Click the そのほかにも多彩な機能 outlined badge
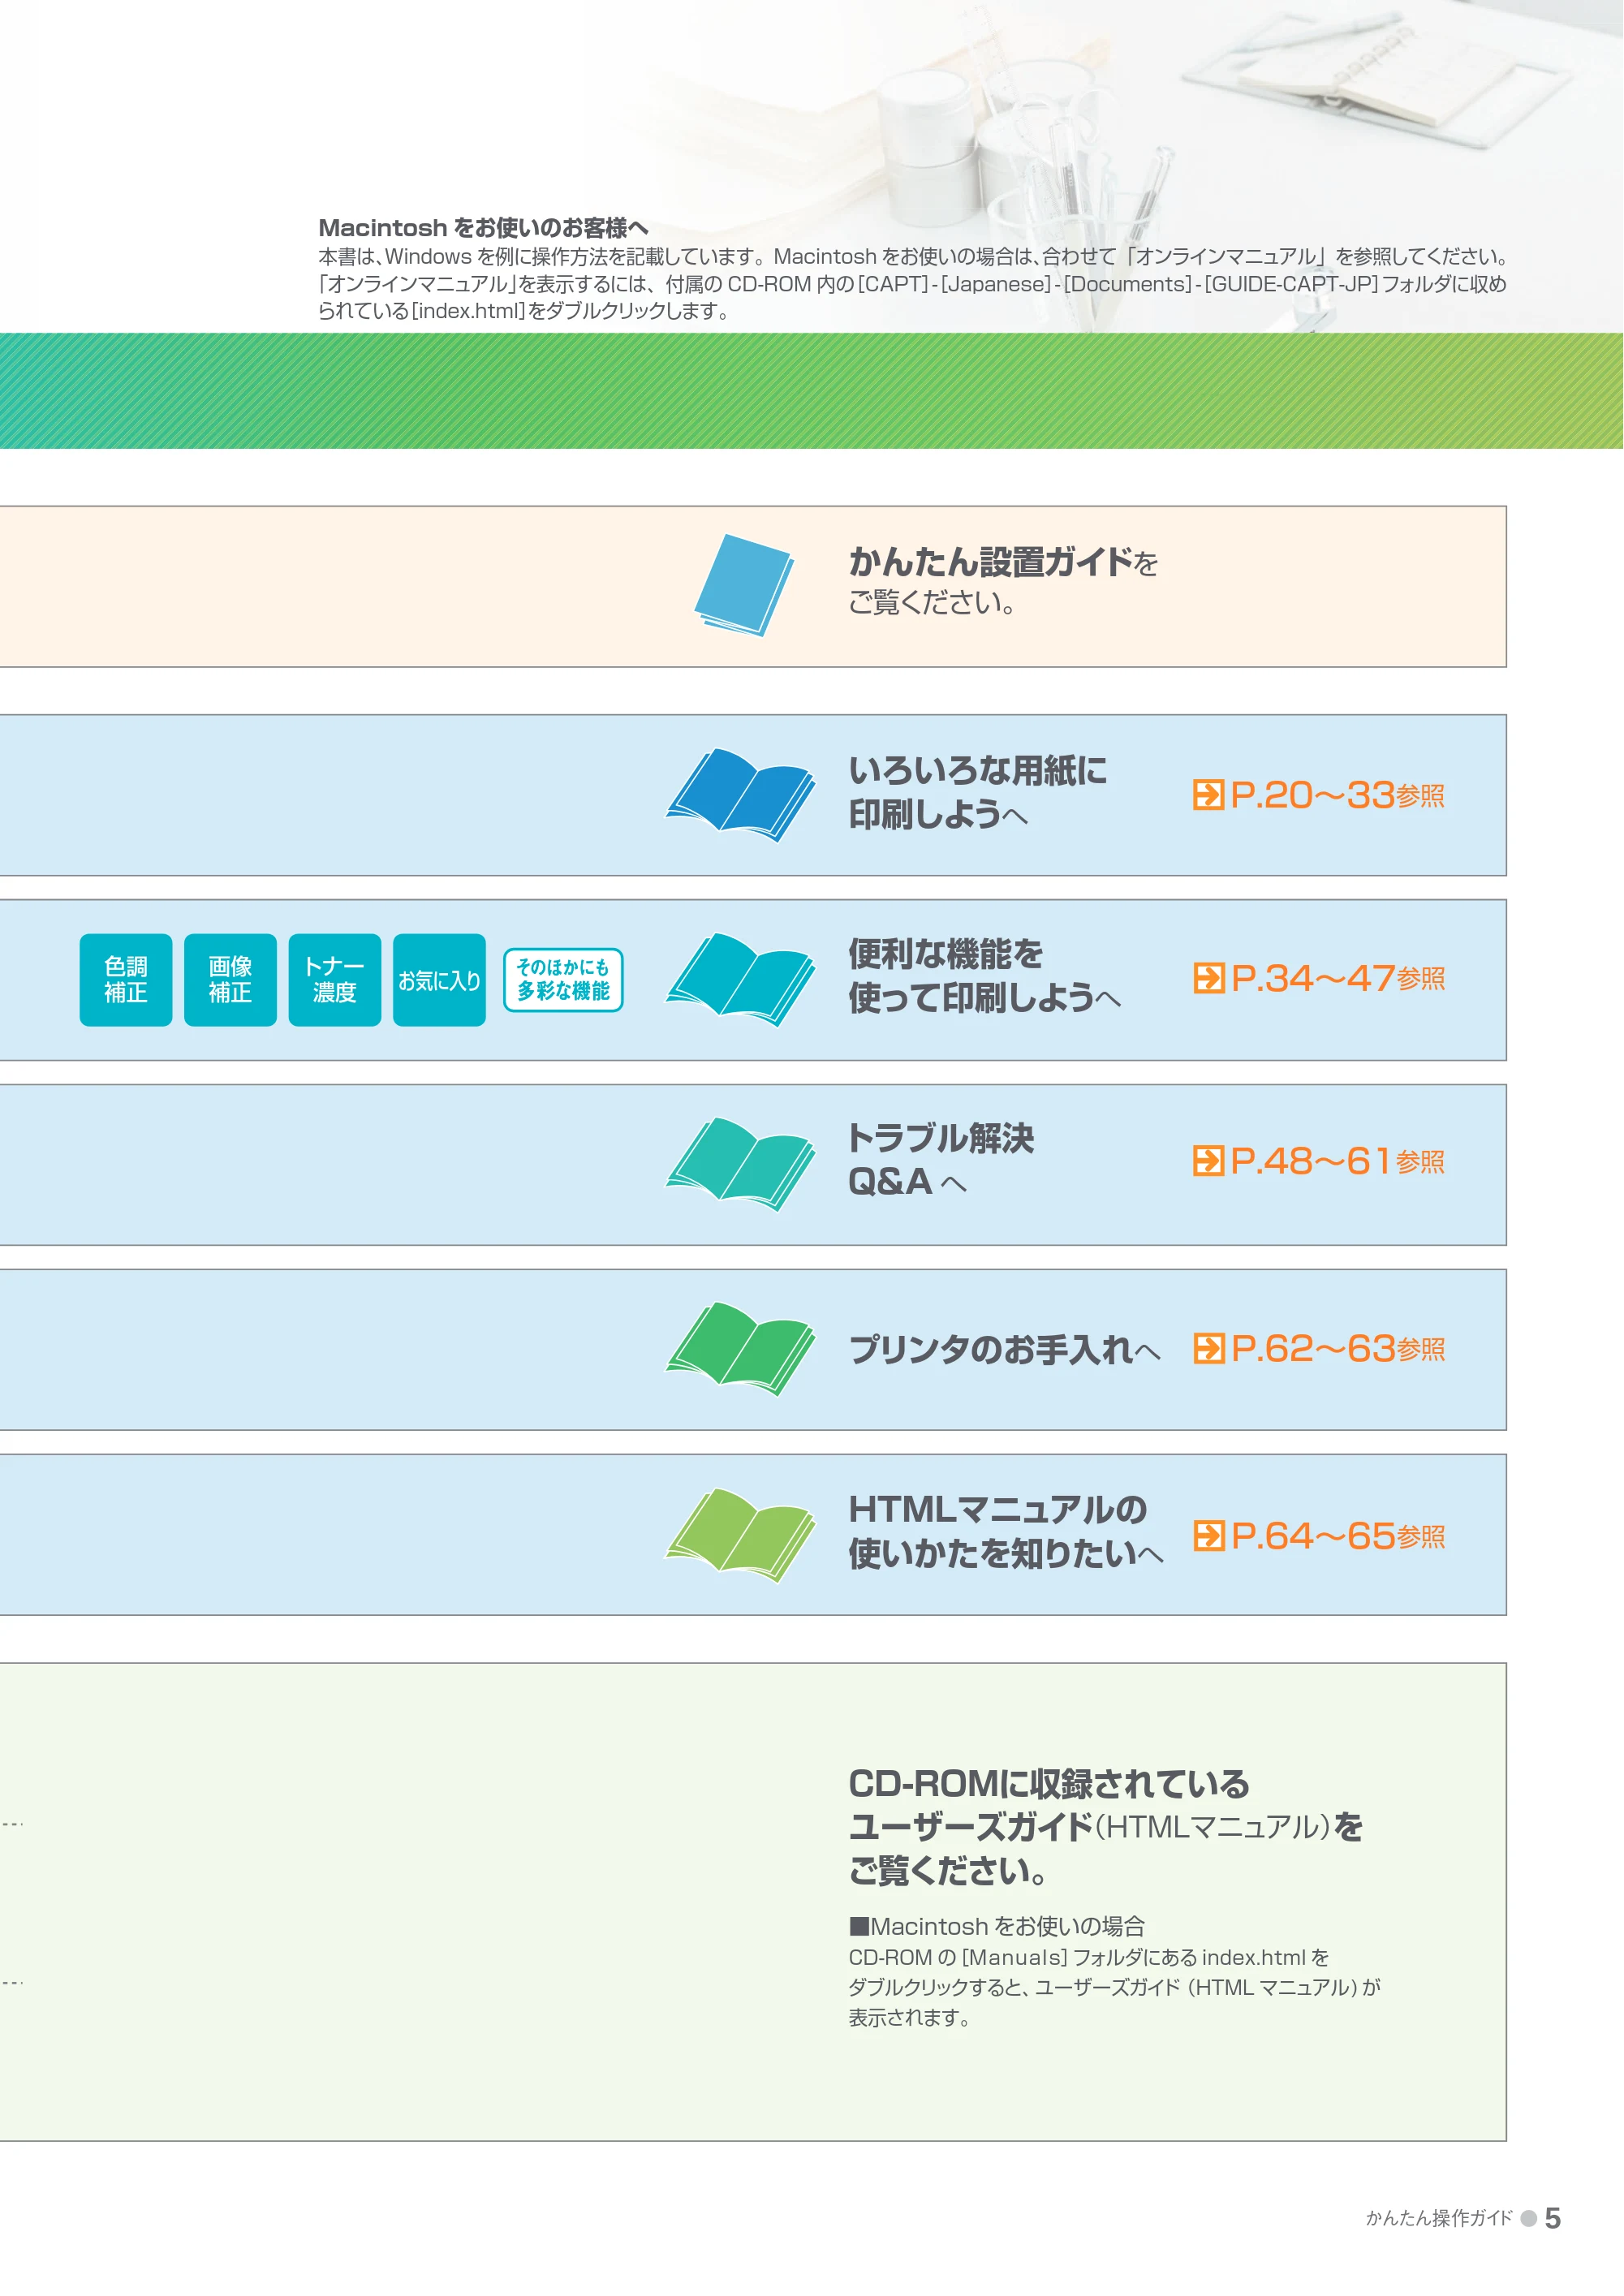 (563, 980)
